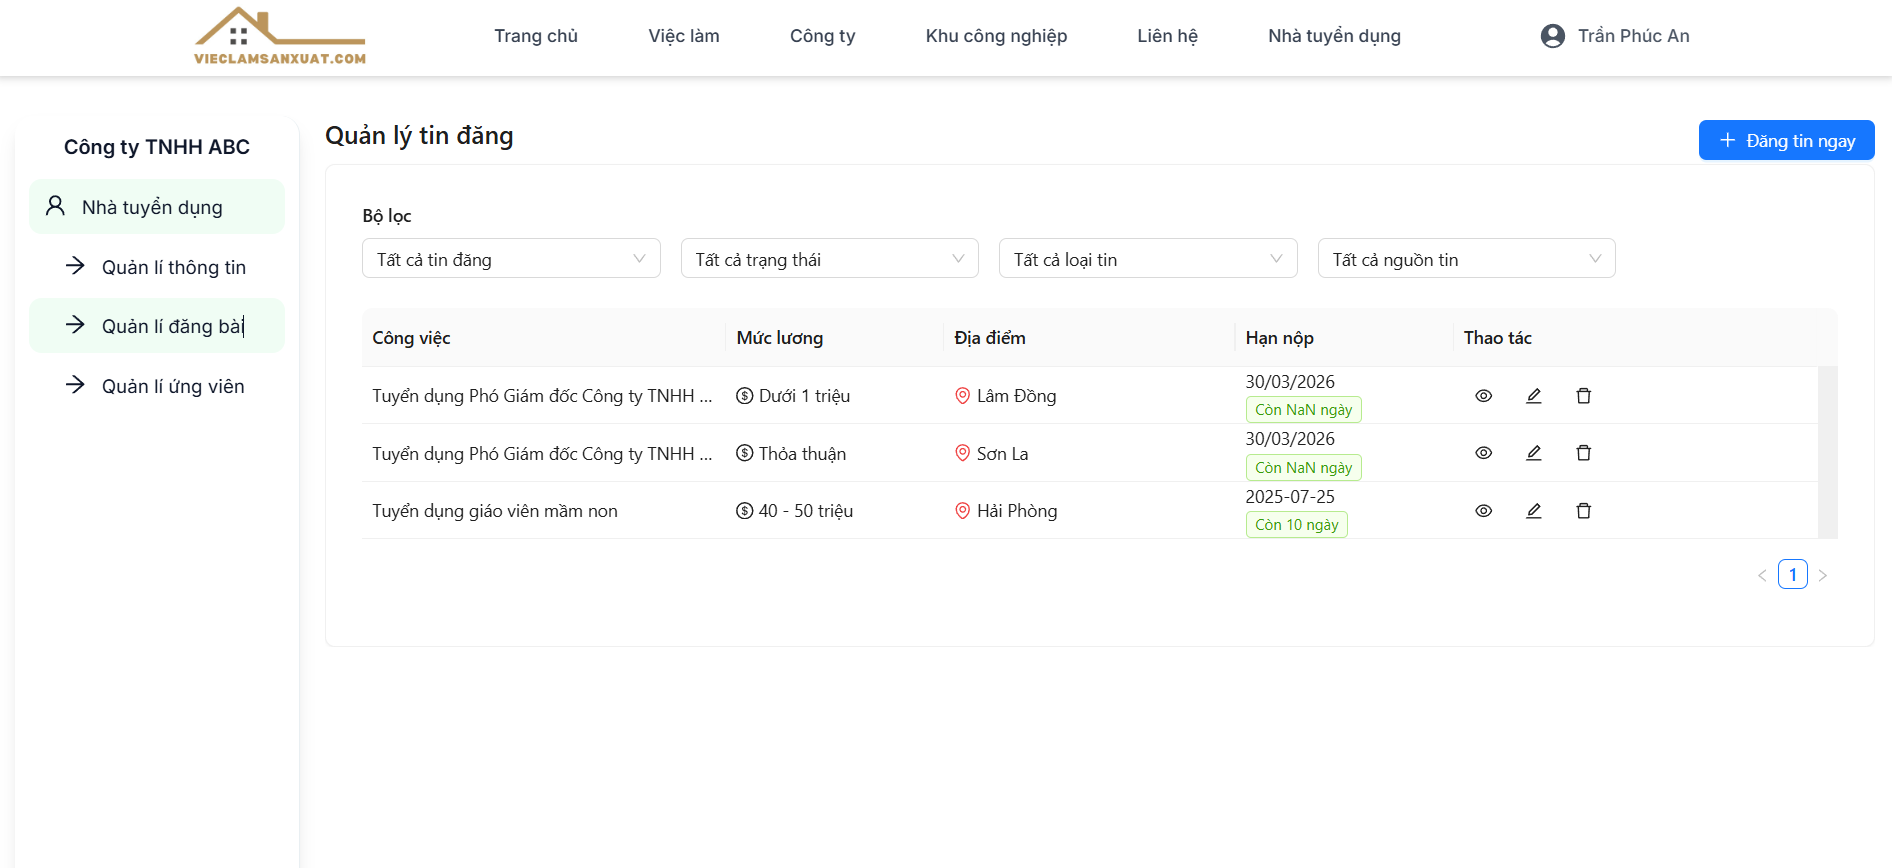
Task: Delete the Lâm Đồng job posting
Action: coord(1583,396)
